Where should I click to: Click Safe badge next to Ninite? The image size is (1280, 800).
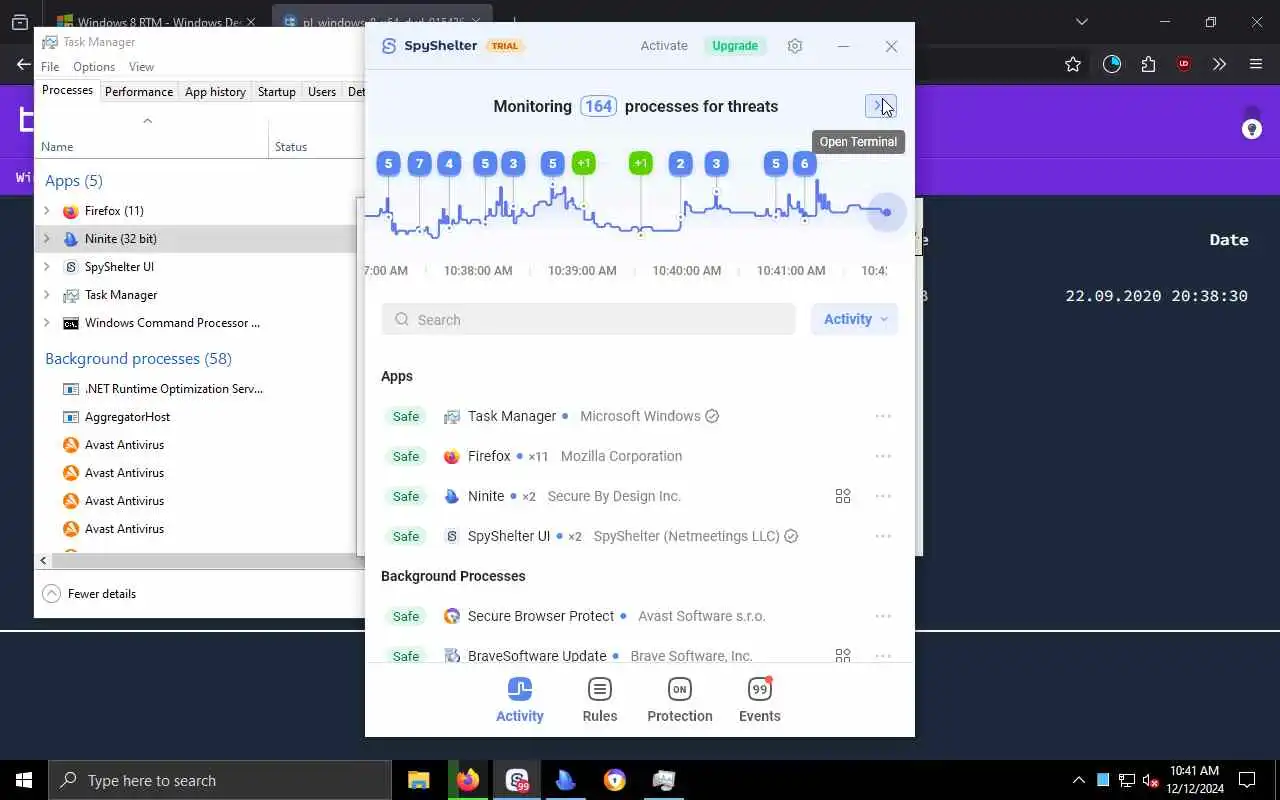click(406, 496)
